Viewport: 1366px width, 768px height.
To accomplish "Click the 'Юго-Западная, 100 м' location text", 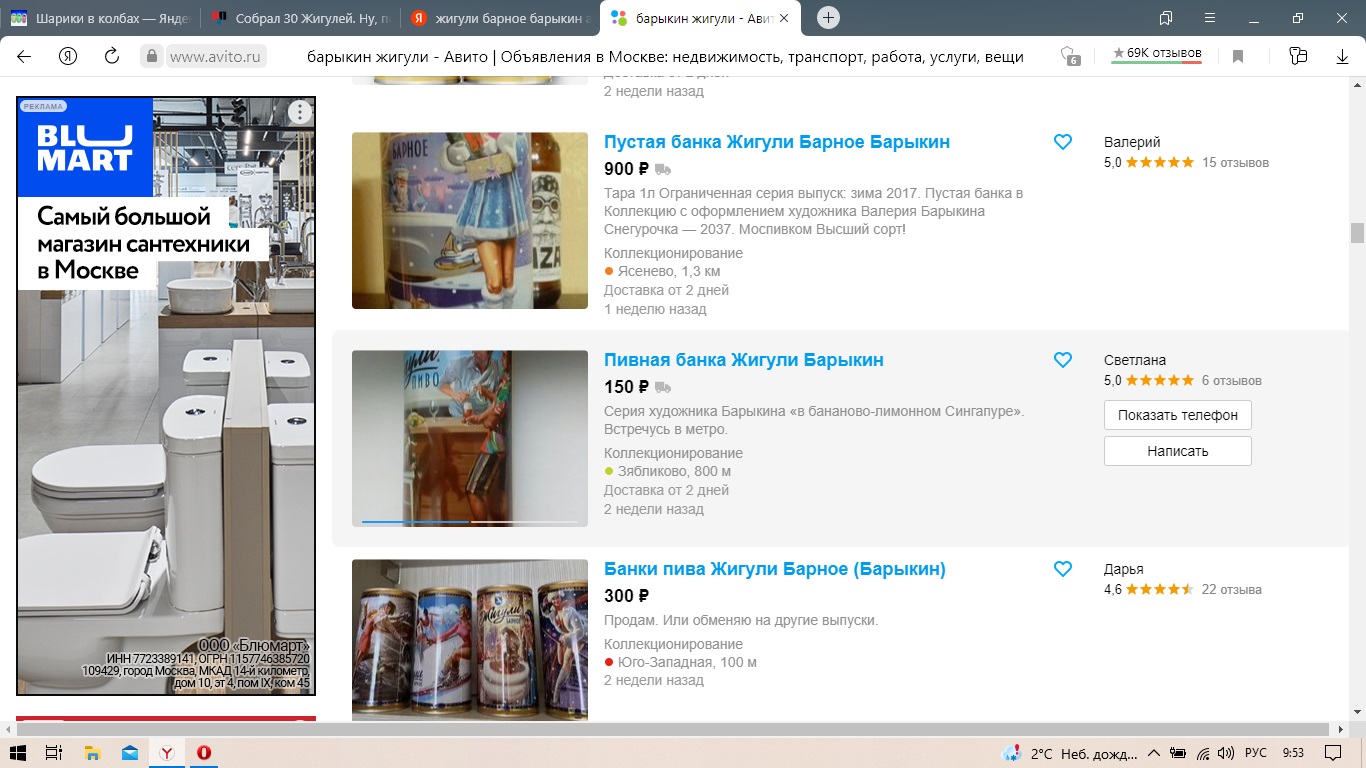I will (687, 662).
